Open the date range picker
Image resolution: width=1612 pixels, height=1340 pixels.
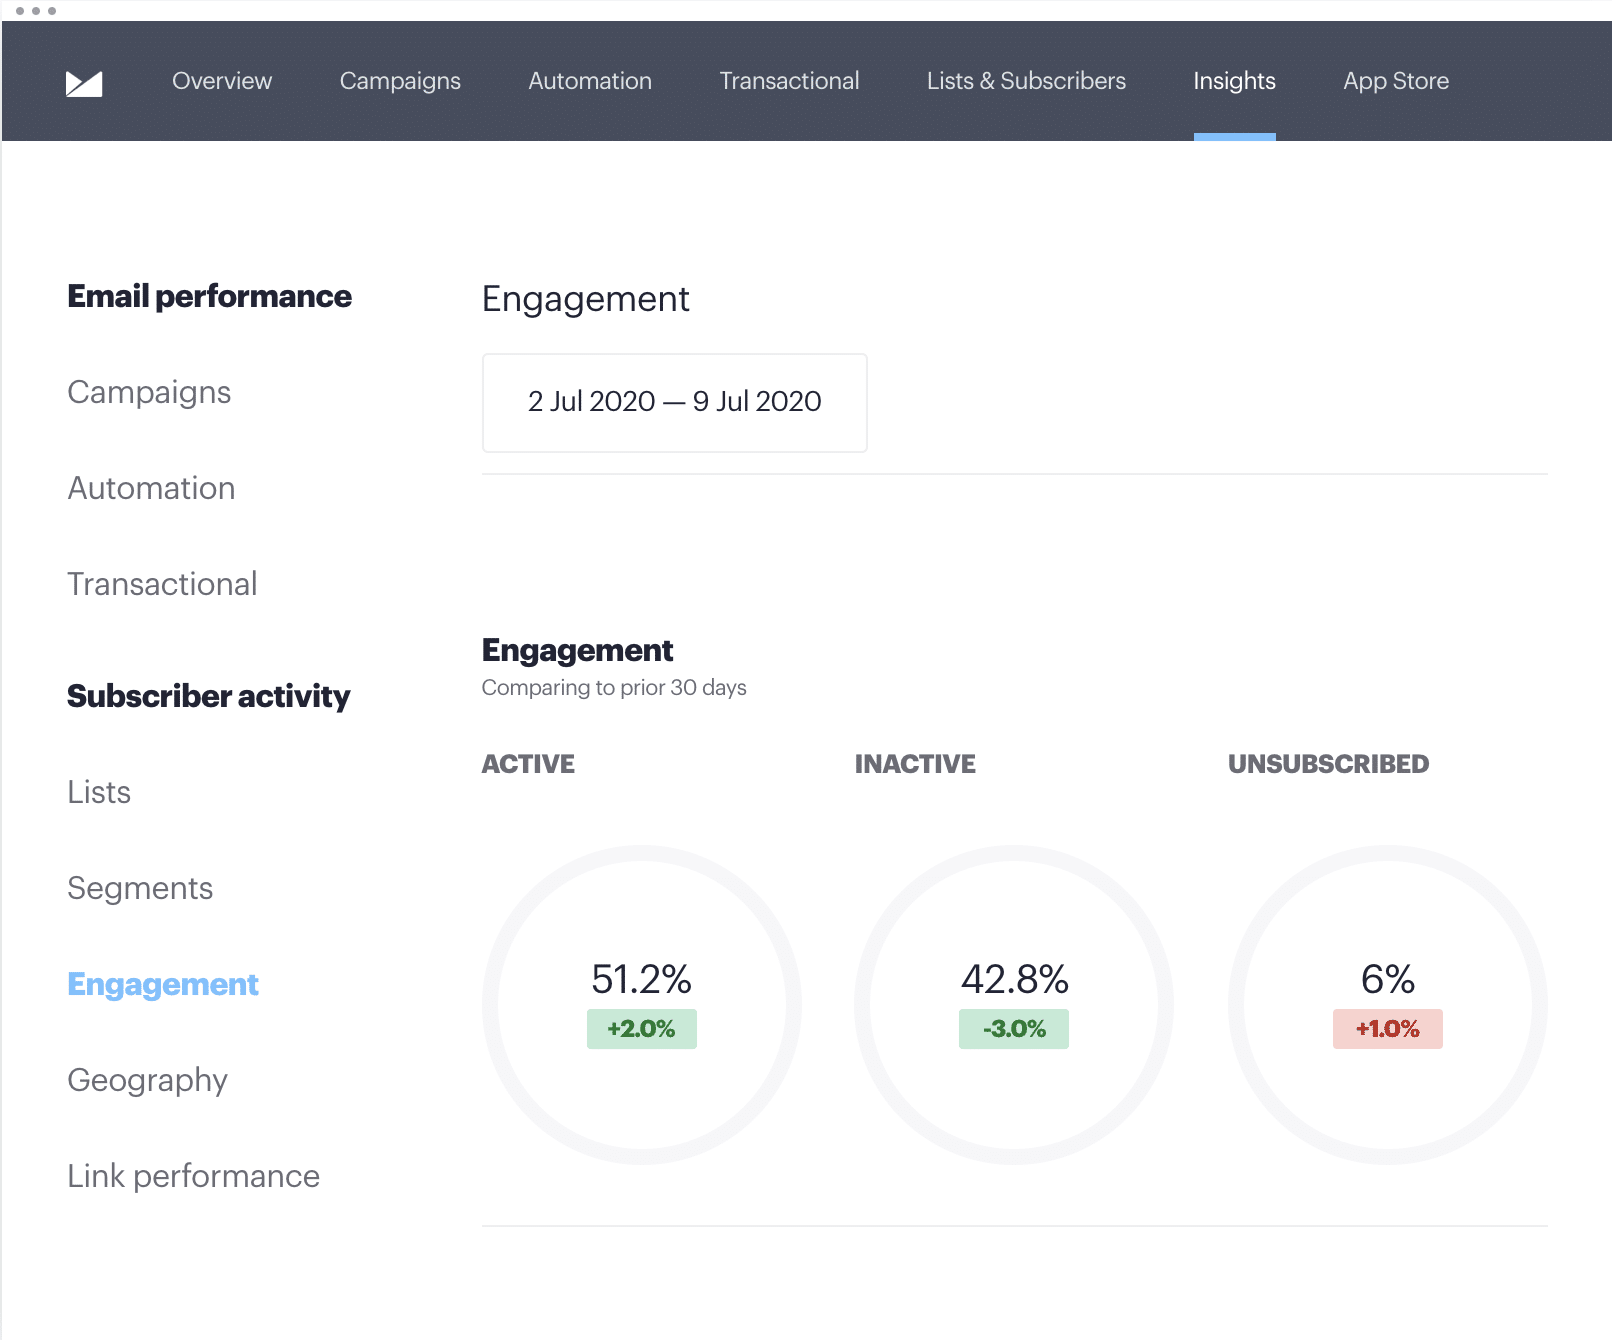(x=674, y=402)
